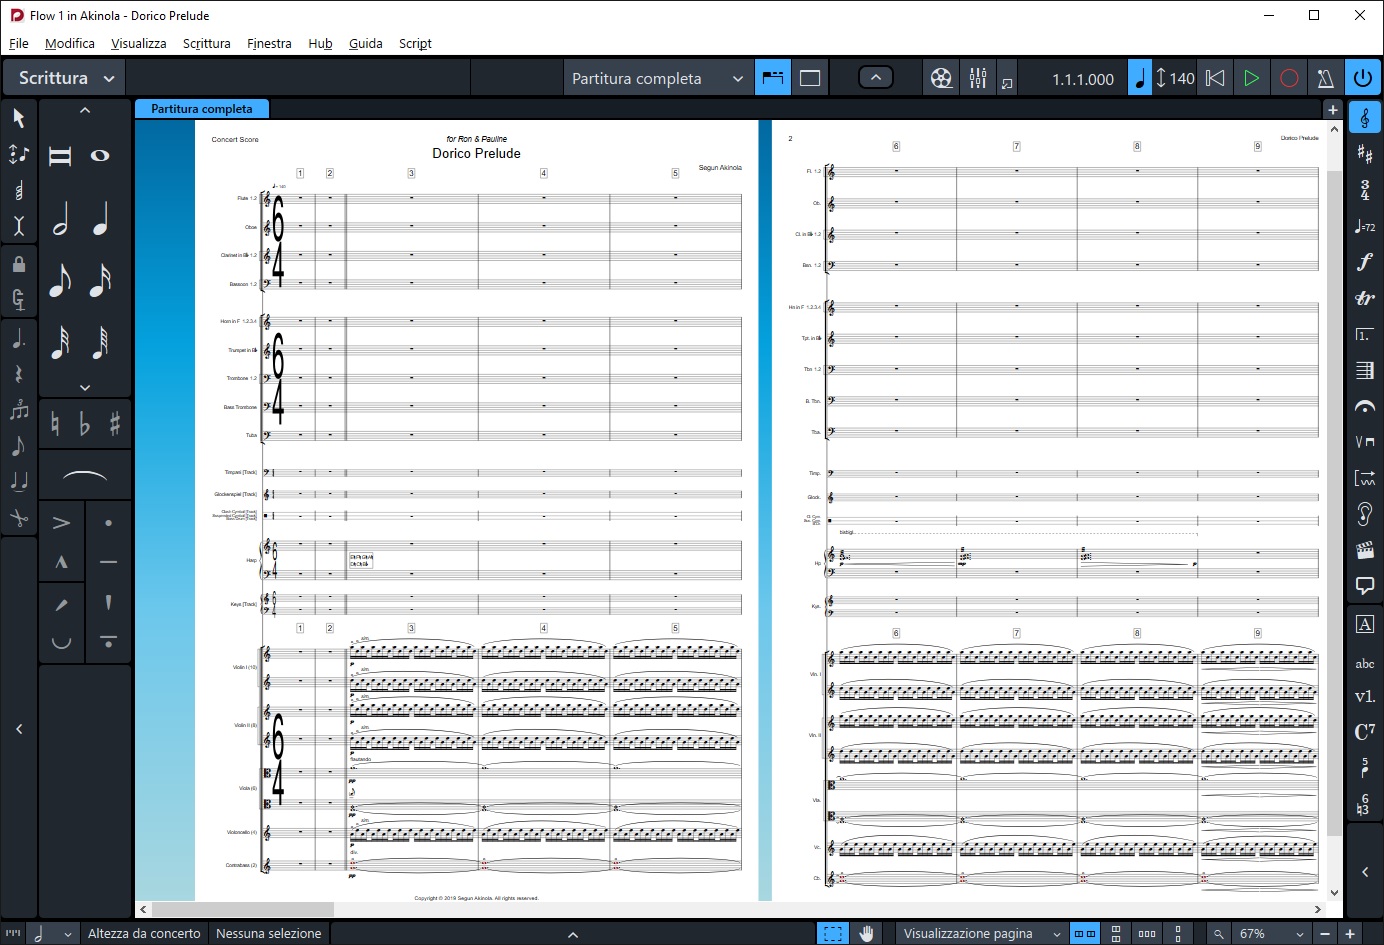Screen dimensions: 1384x945
Task: Toggle grace note input
Action: (x=18, y=446)
